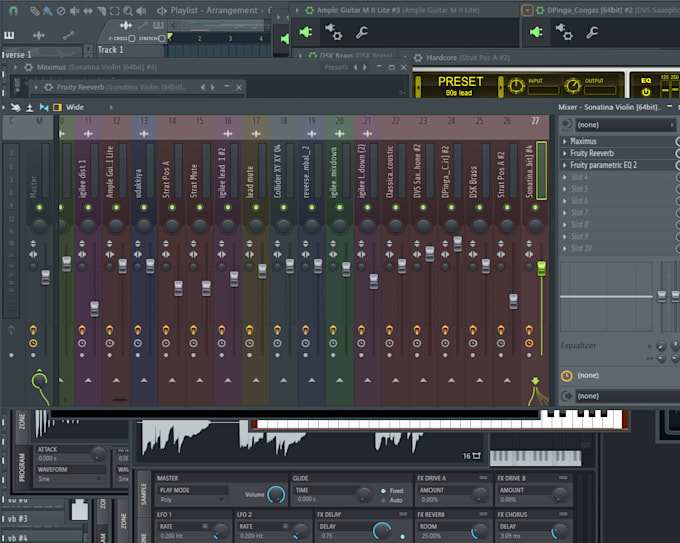Mute Sonatina track 27 green light
Viewport: 680px width, 543px height.
click(x=535, y=207)
